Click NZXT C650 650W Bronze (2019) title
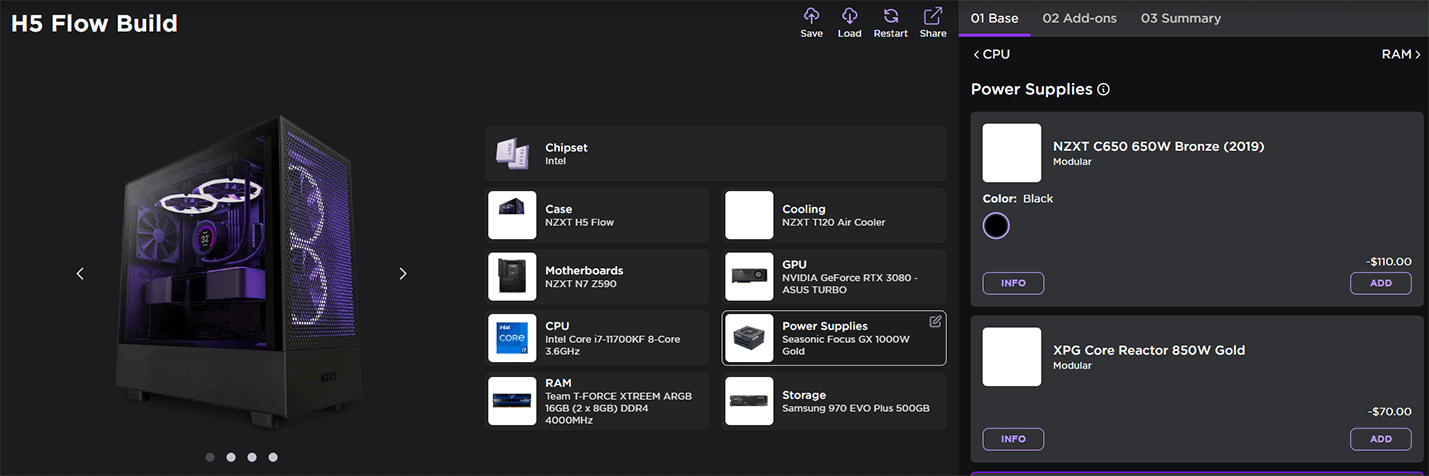Image resolution: width=1429 pixels, height=476 pixels. pos(1159,146)
